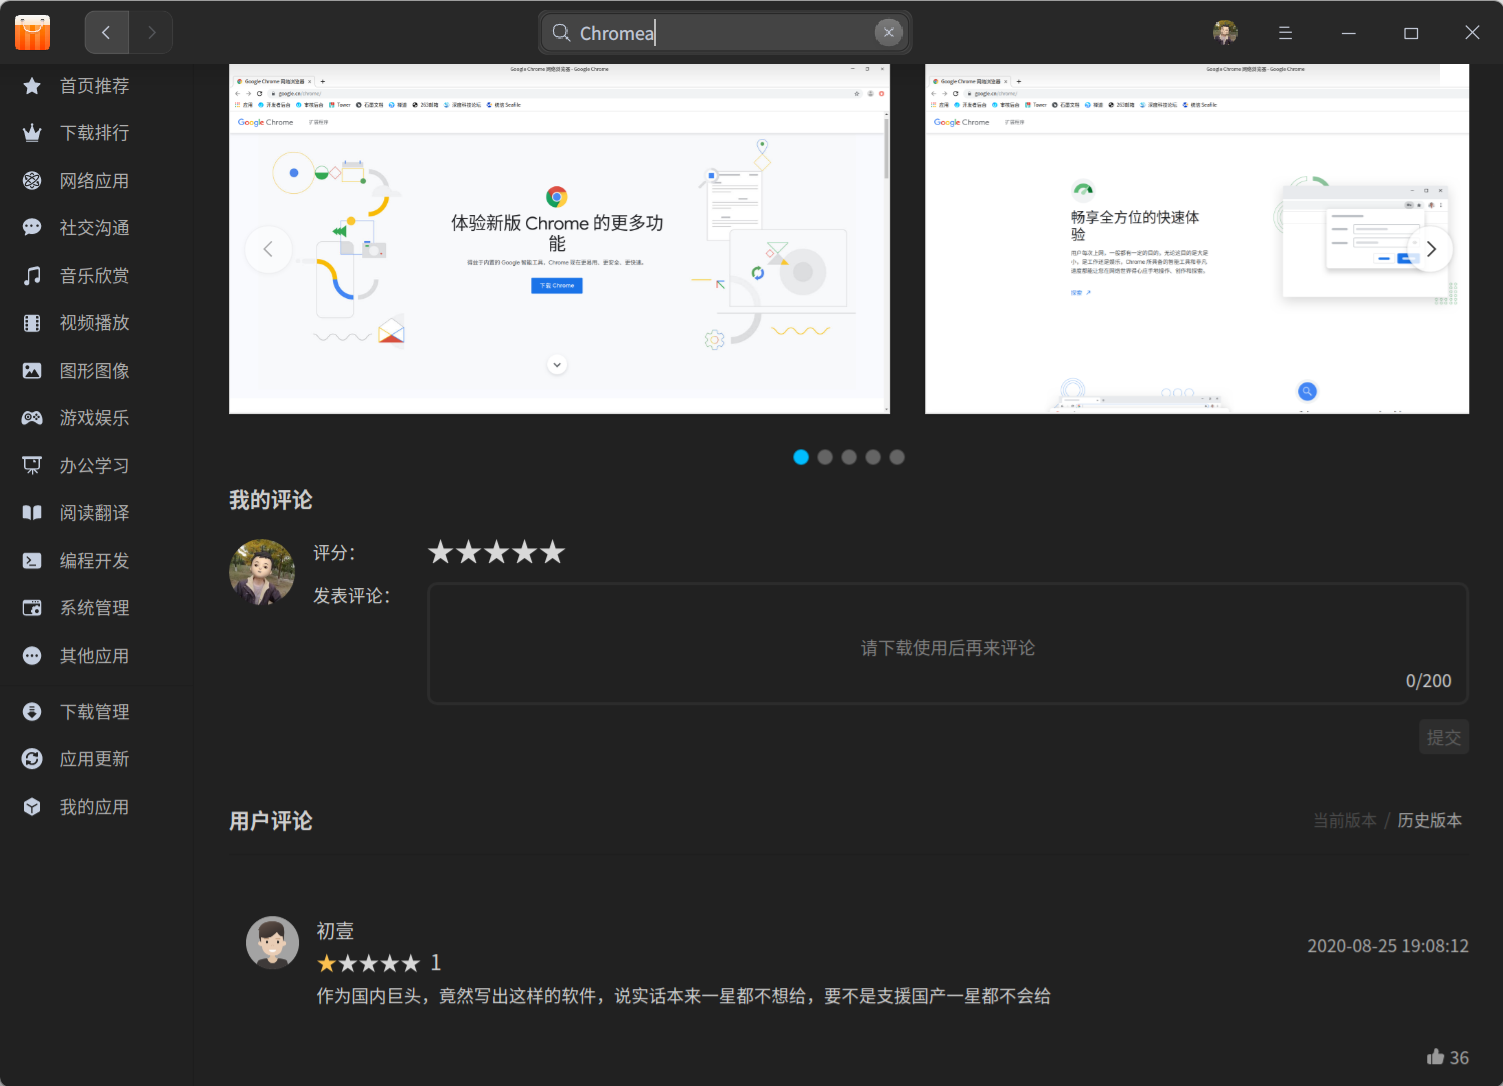Screen dimensions: 1503x1086
Task: Select 首页推荐 in the sidebar
Action: pos(94,86)
